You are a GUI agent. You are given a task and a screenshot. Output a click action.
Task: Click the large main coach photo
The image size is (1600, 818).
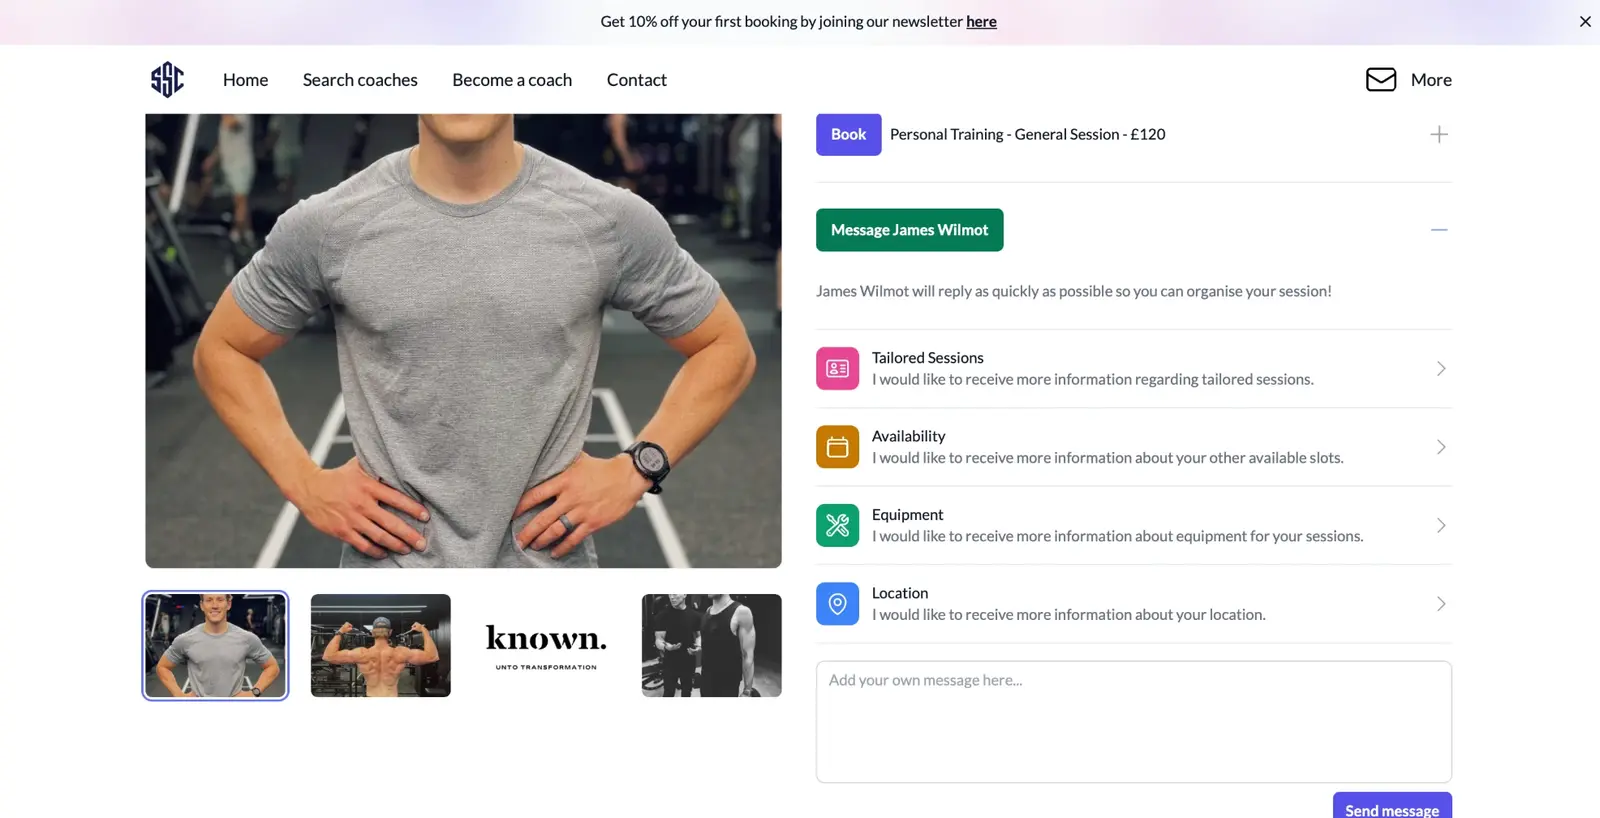463,341
